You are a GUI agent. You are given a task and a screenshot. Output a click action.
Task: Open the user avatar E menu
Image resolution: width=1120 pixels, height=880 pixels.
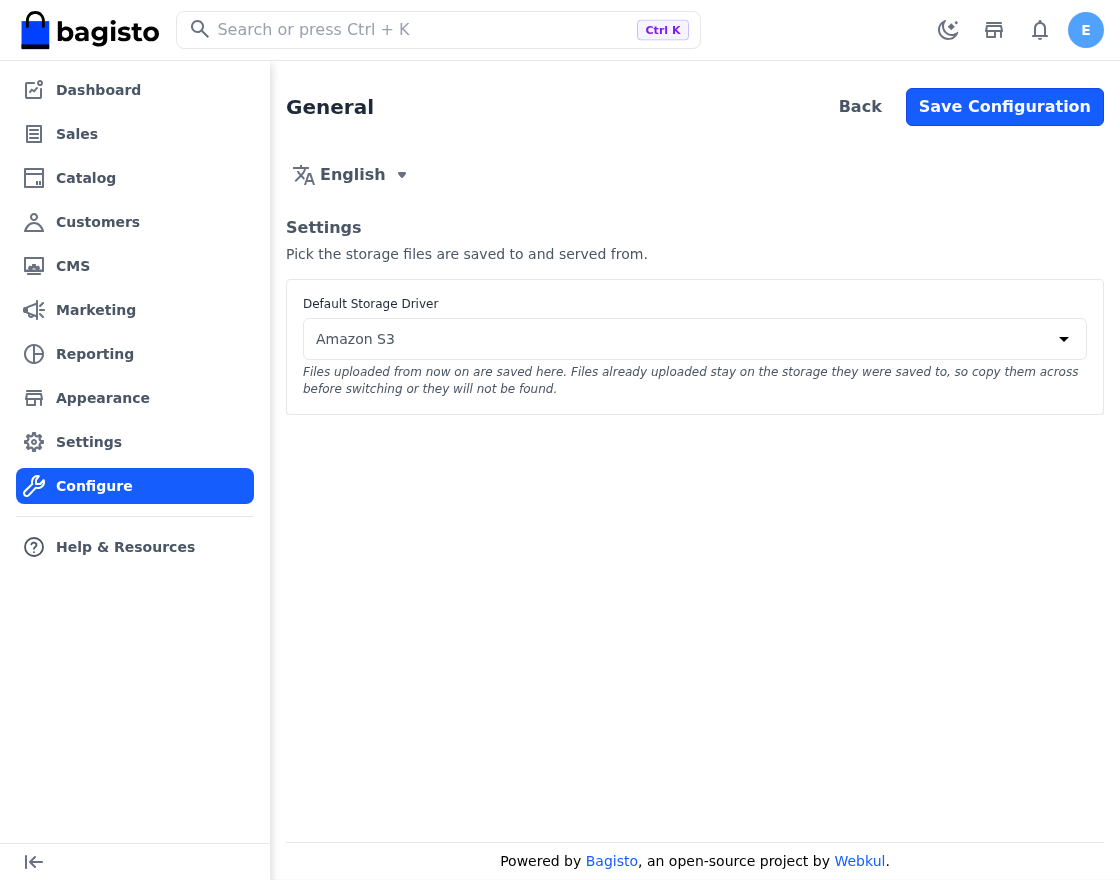(x=1086, y=30)
